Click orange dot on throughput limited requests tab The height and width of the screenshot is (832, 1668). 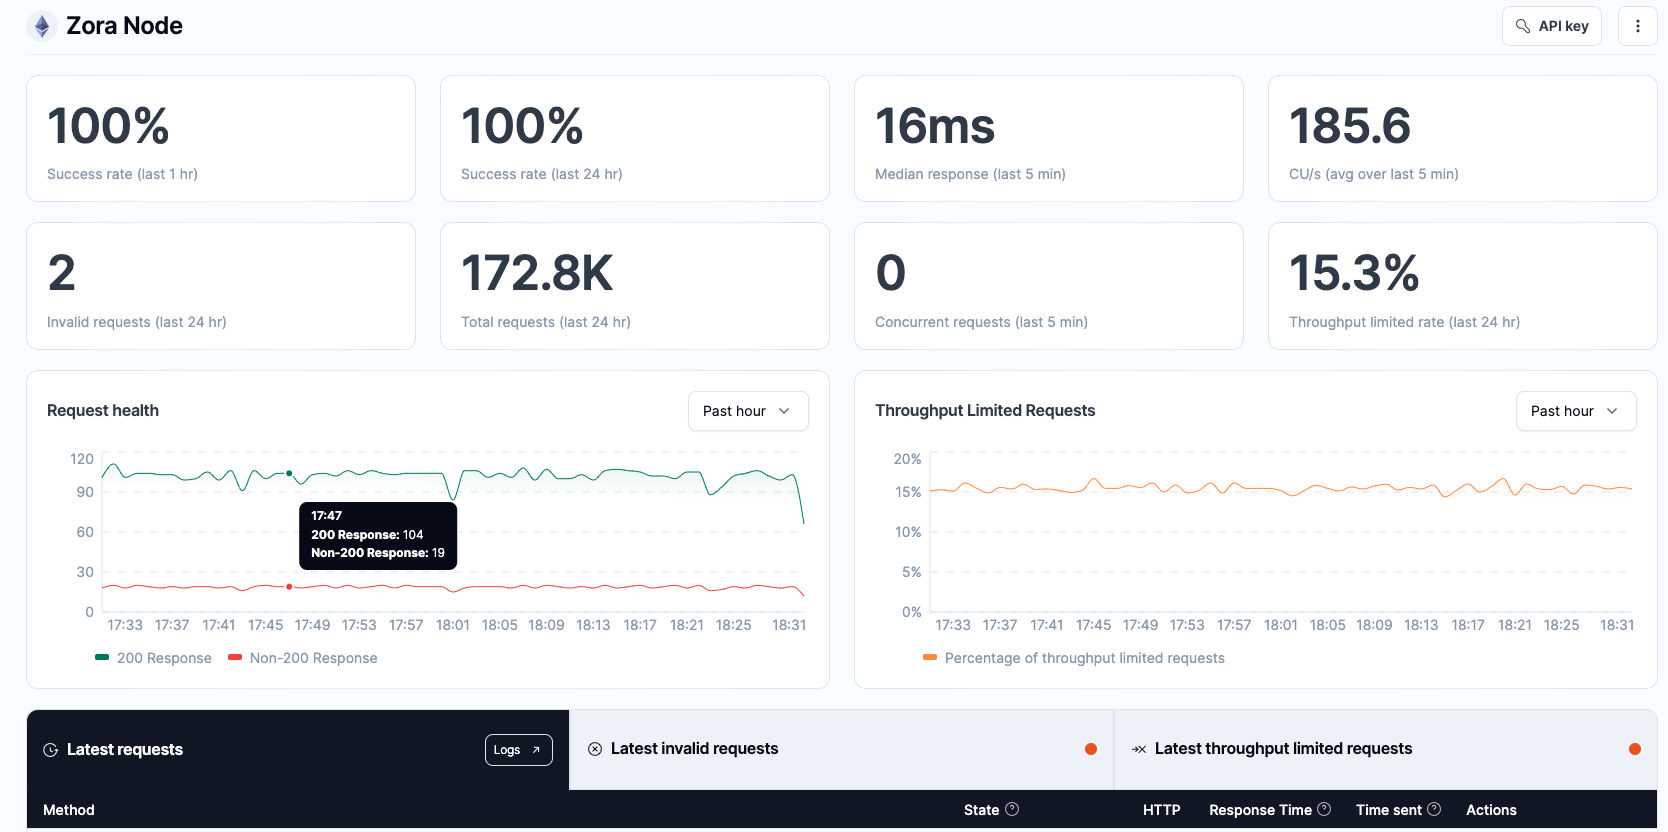(x=1635, y=749)
